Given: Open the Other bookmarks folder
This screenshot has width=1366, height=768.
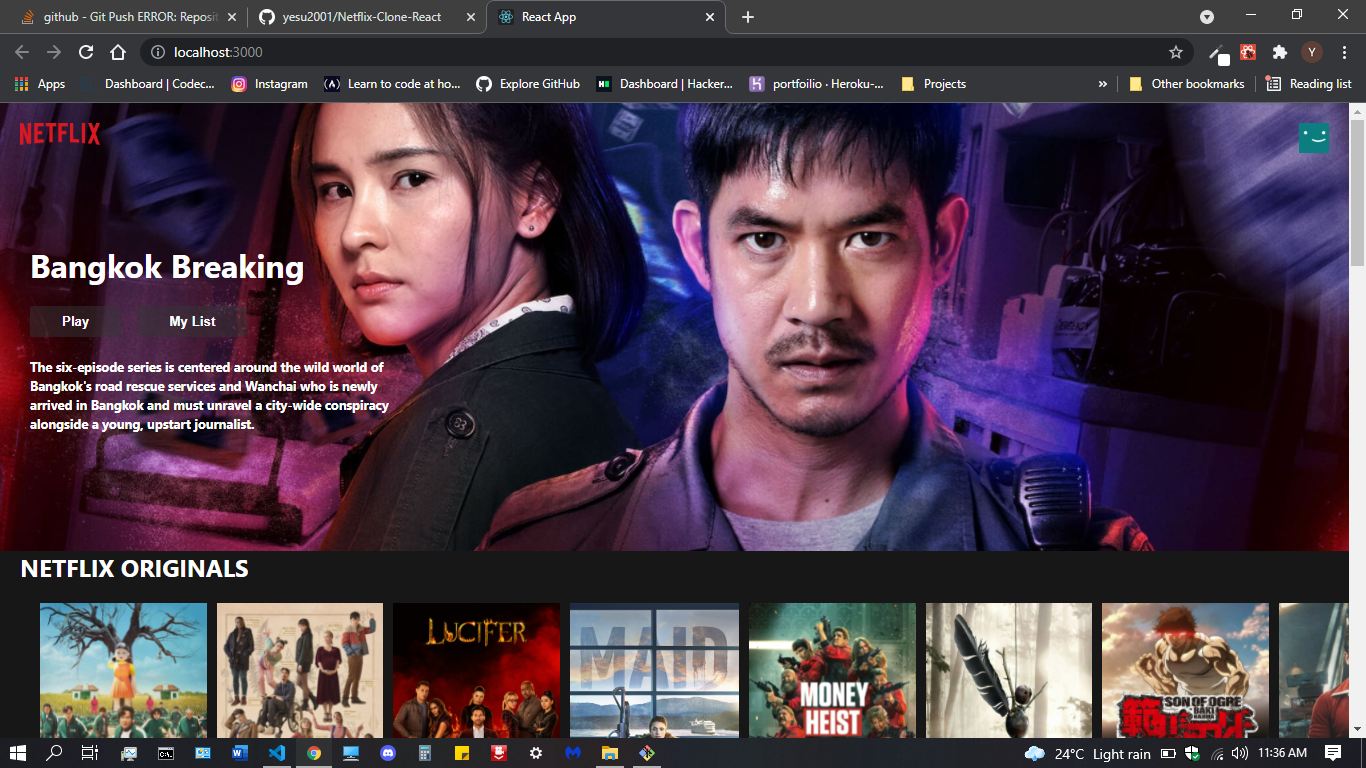Looking at the screenshot, I should [1186, 84].
